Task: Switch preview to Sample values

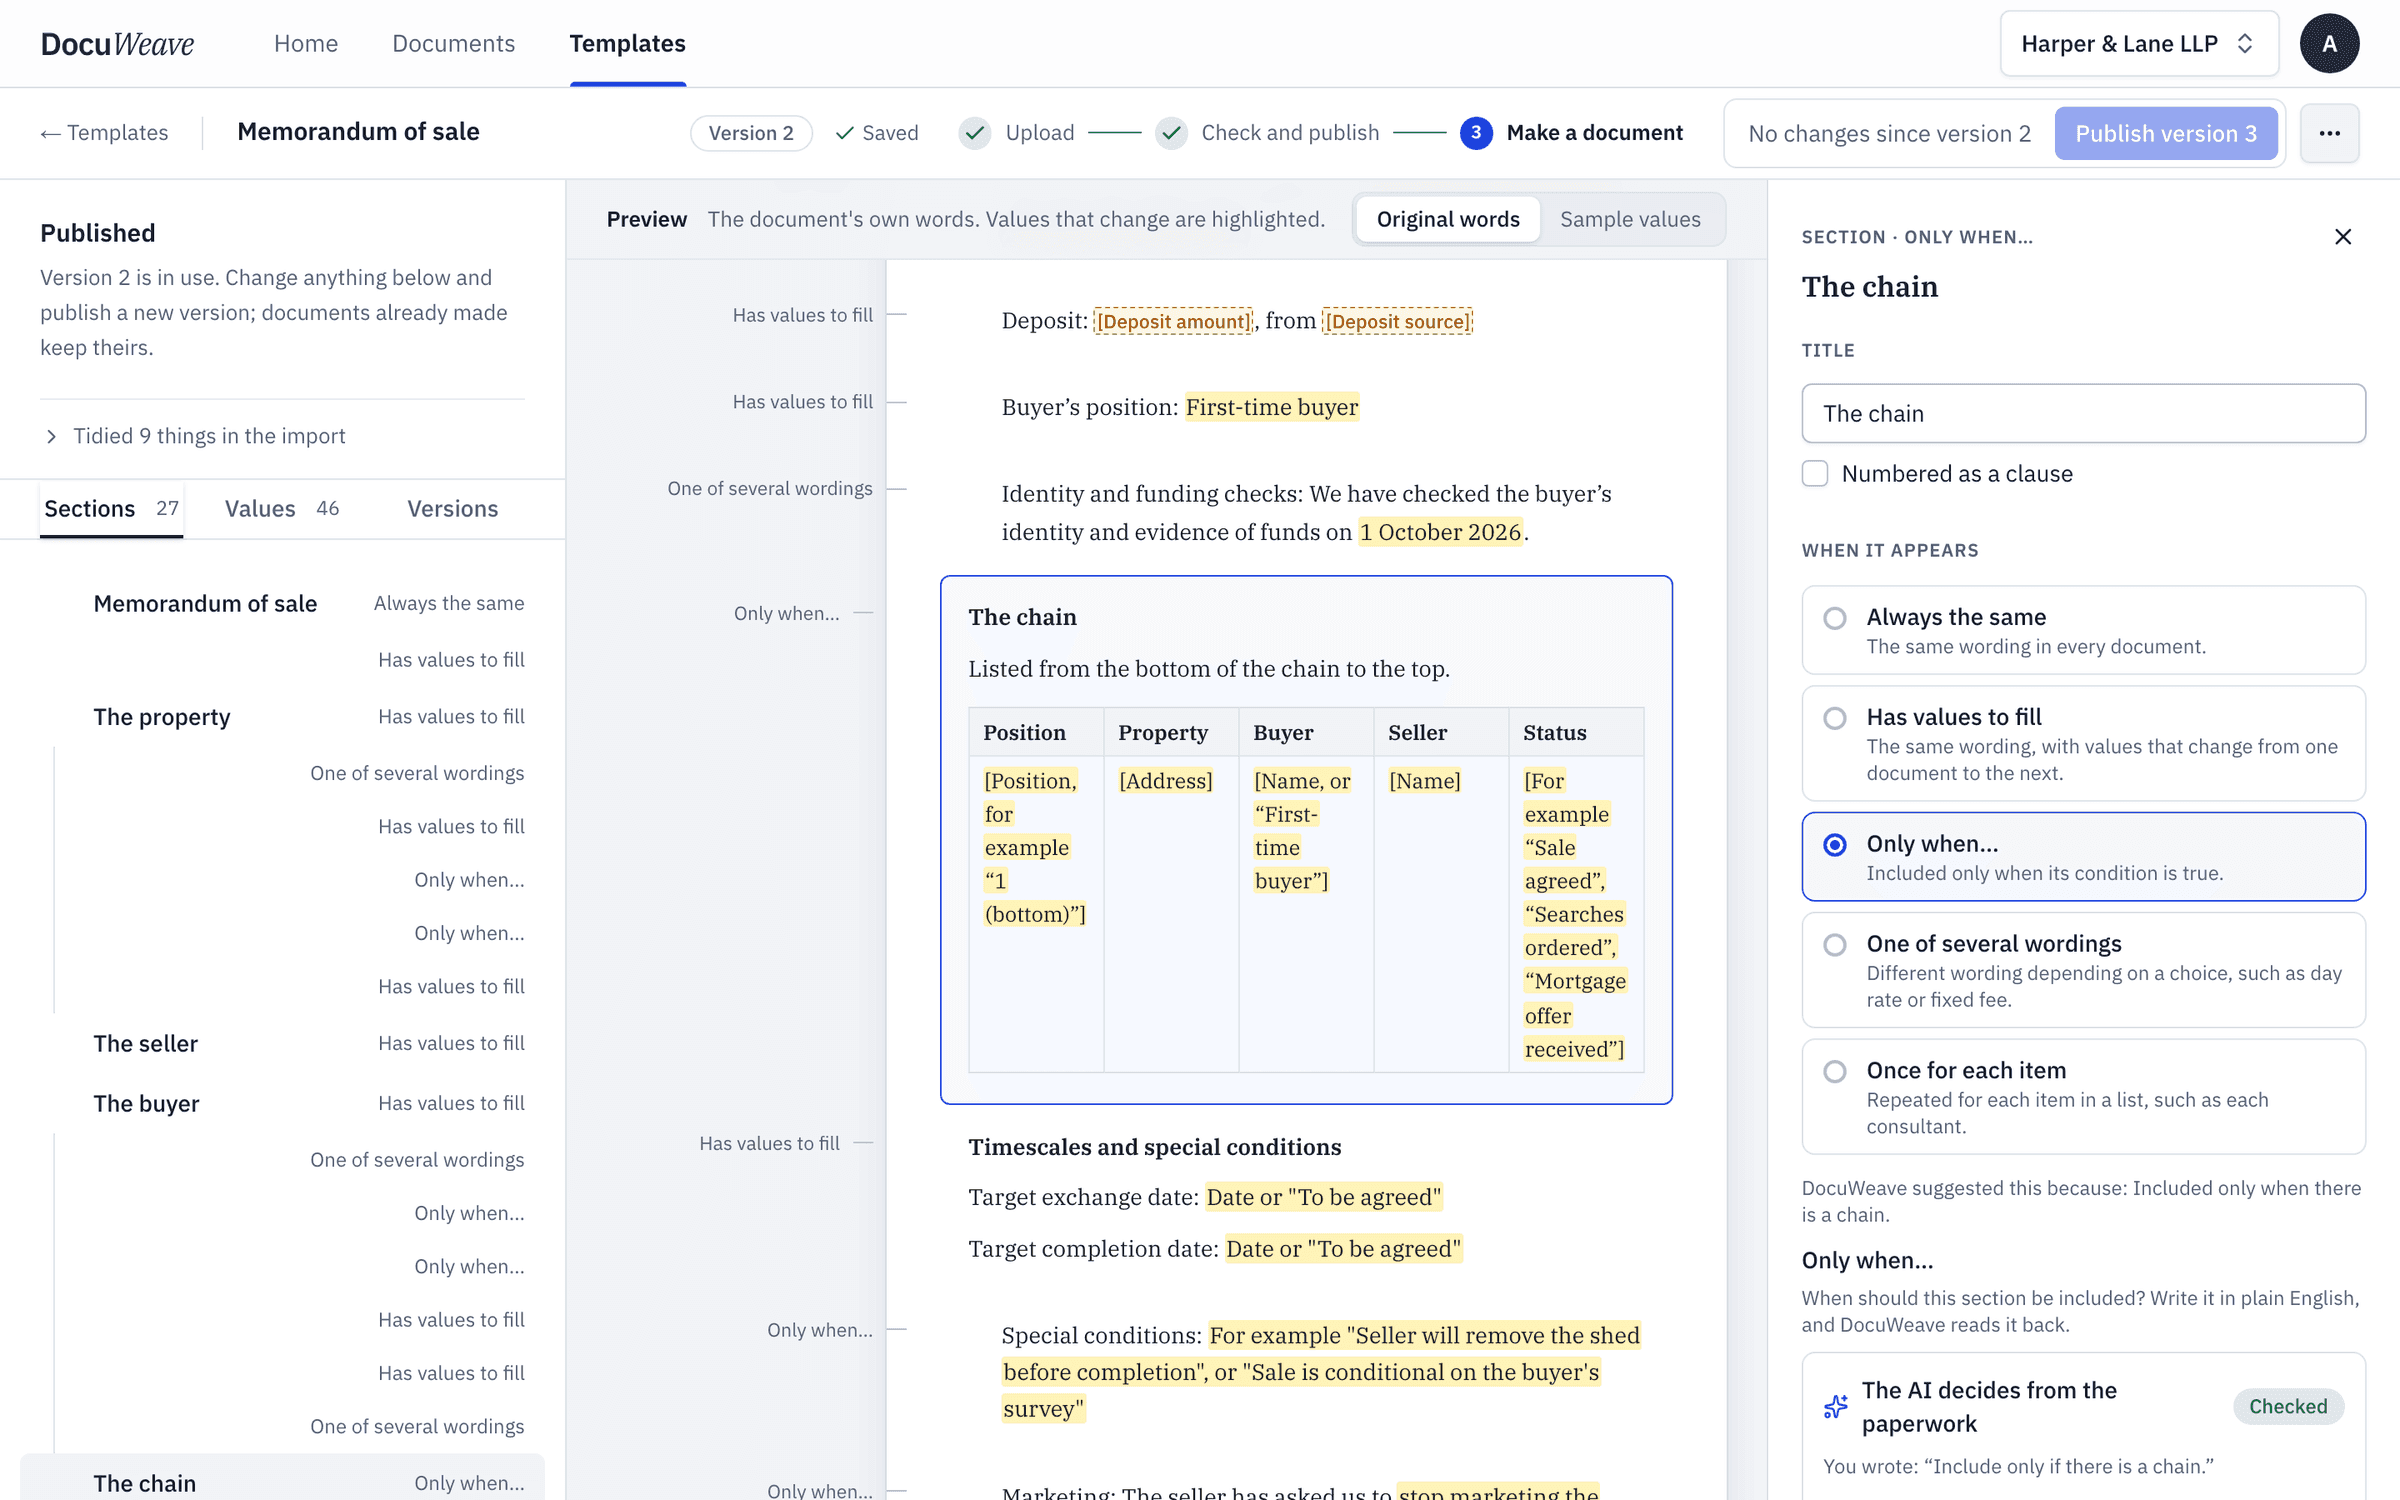Action: pyautogui.click(x=1630, y=219)
